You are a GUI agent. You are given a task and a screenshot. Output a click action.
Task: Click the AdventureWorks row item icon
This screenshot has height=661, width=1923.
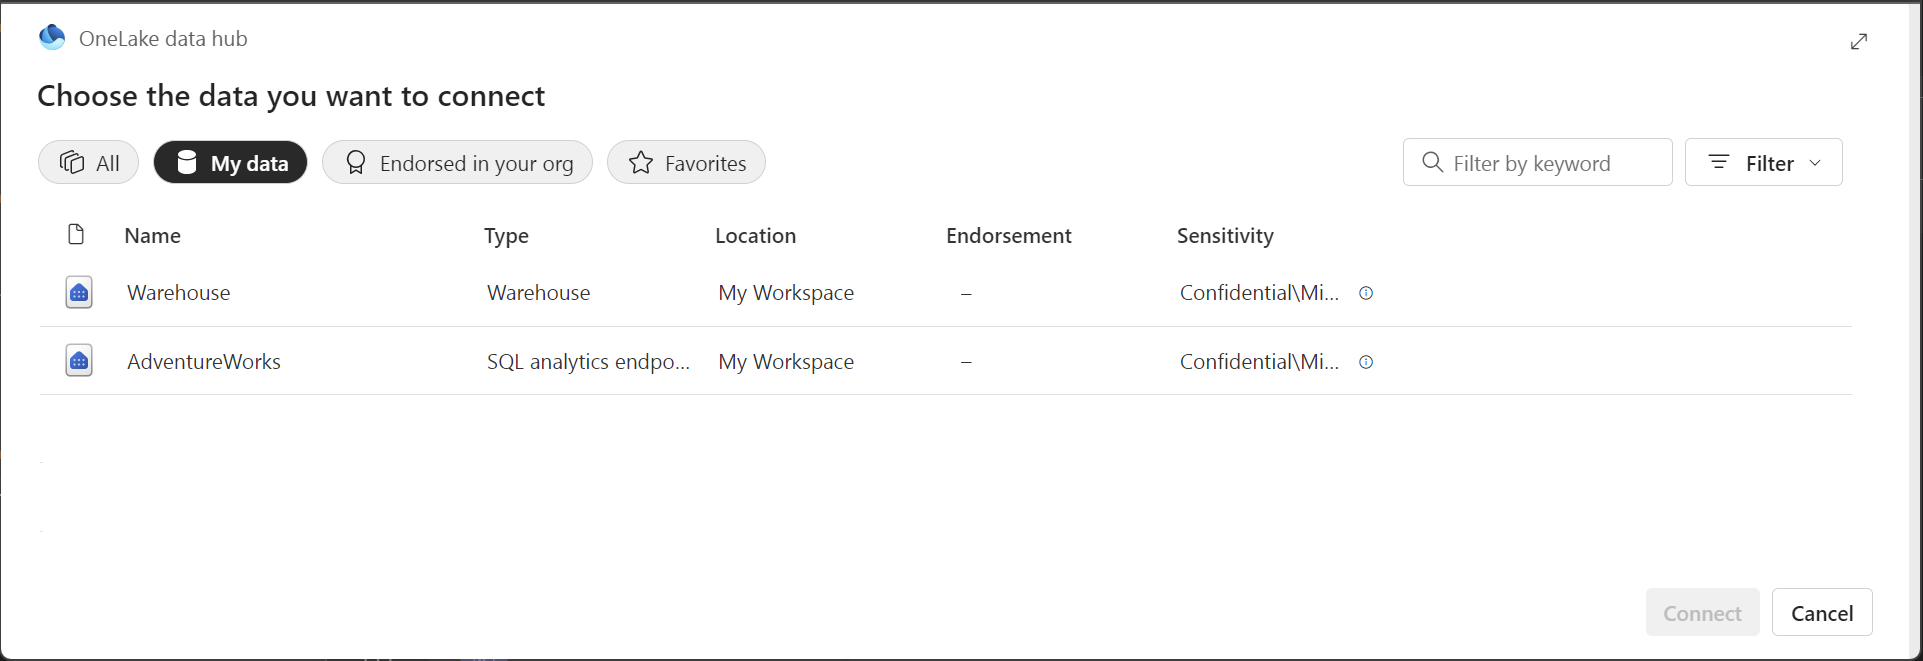click(79, 361)
